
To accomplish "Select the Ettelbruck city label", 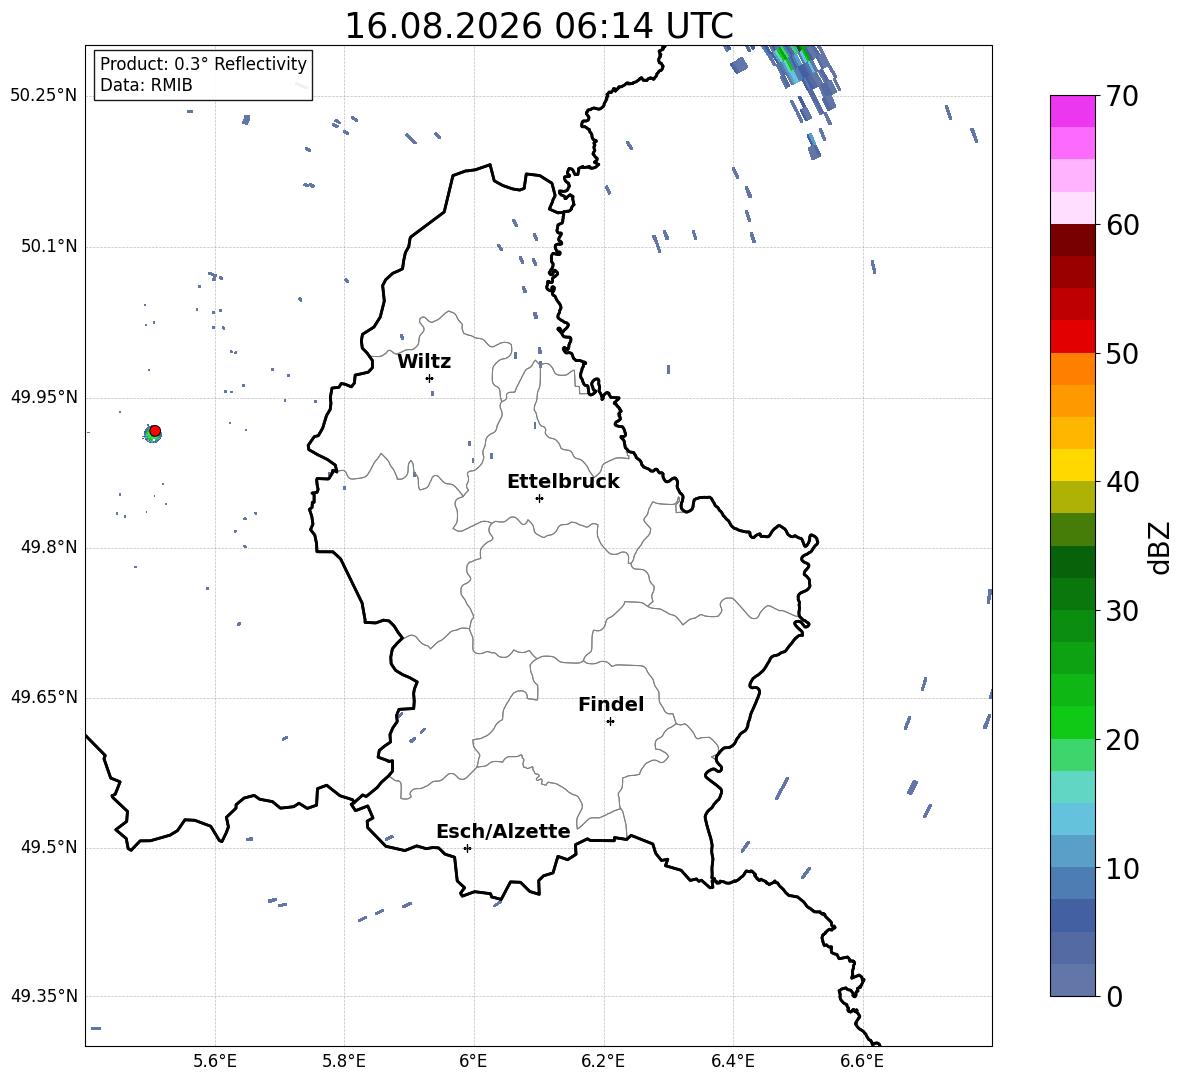I will tap(563, 482).
